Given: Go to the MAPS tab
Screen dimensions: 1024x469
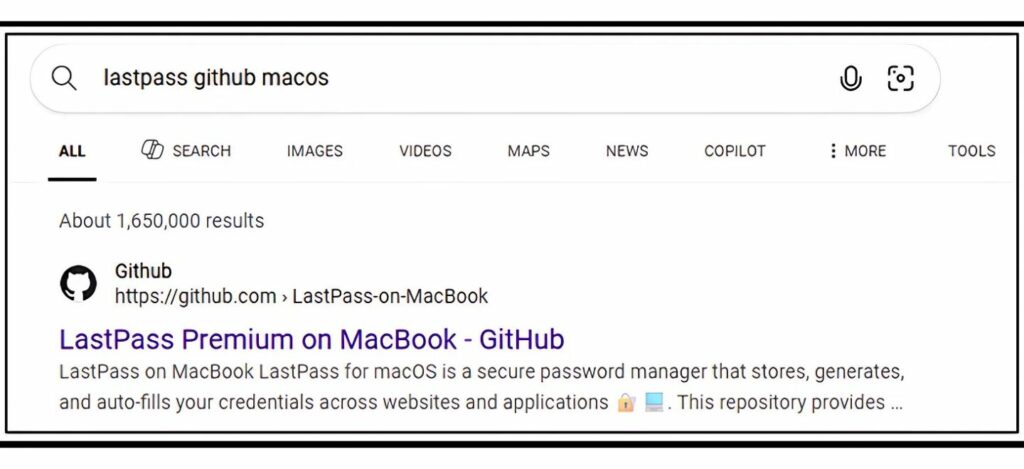Looking at the screenshot, I should 528,151.
